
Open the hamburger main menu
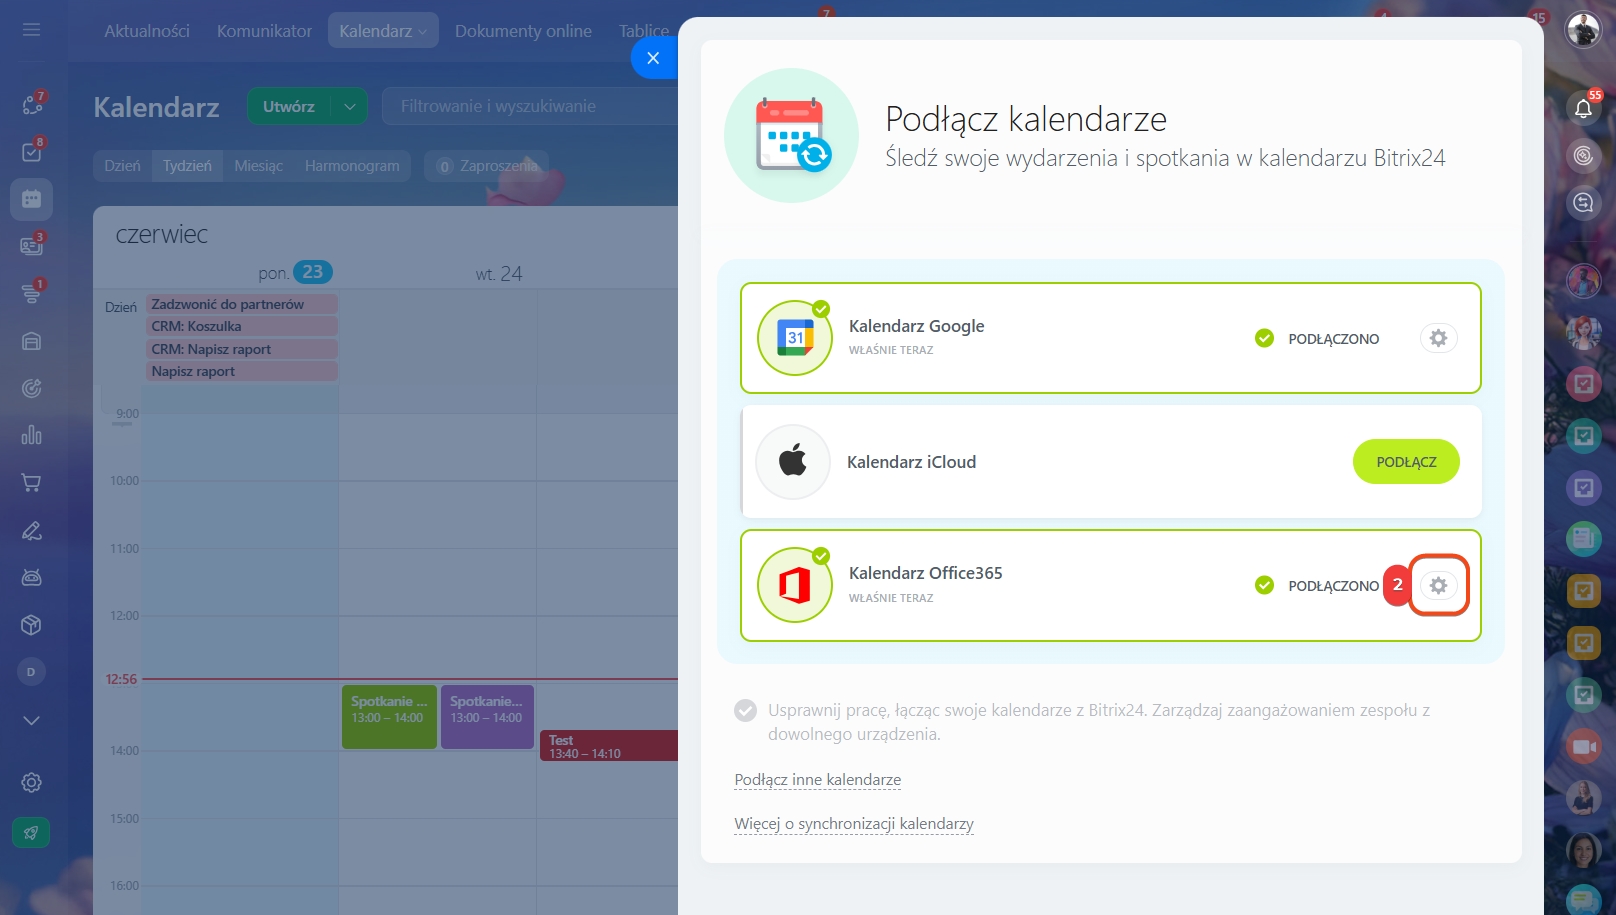pos(31,30)
